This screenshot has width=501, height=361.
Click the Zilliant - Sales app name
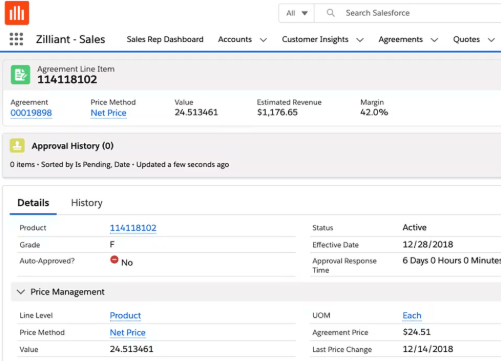71,39
